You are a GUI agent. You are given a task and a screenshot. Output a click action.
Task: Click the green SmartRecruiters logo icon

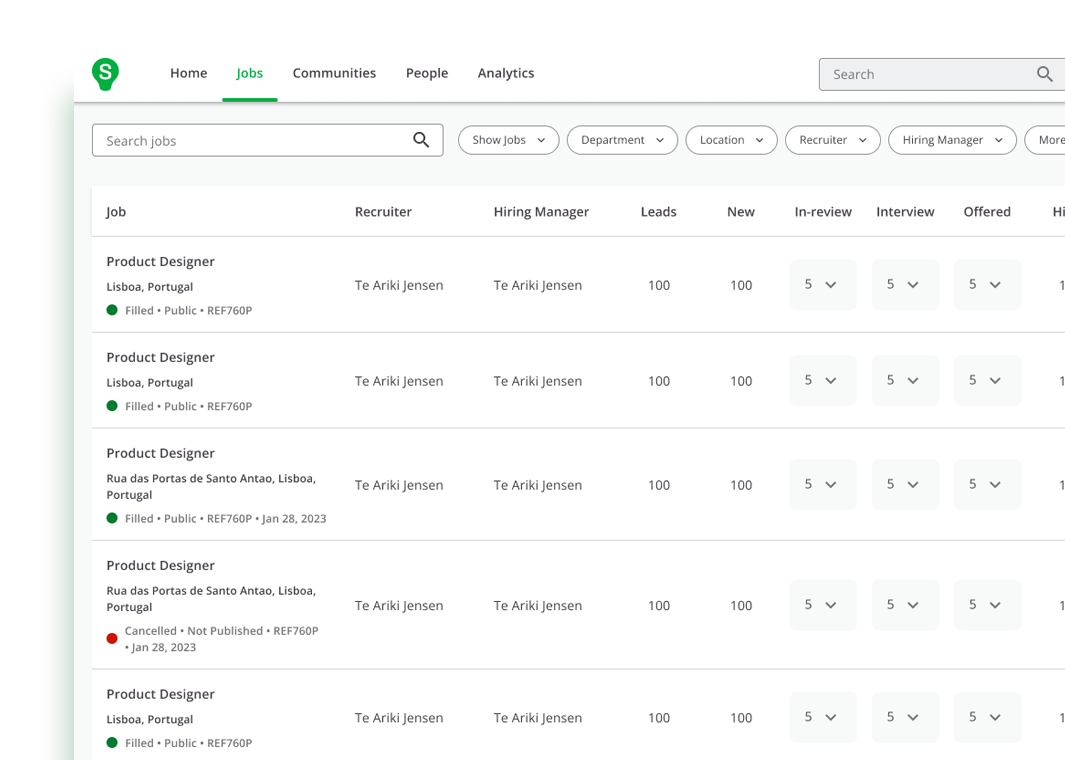coord(105,74)
